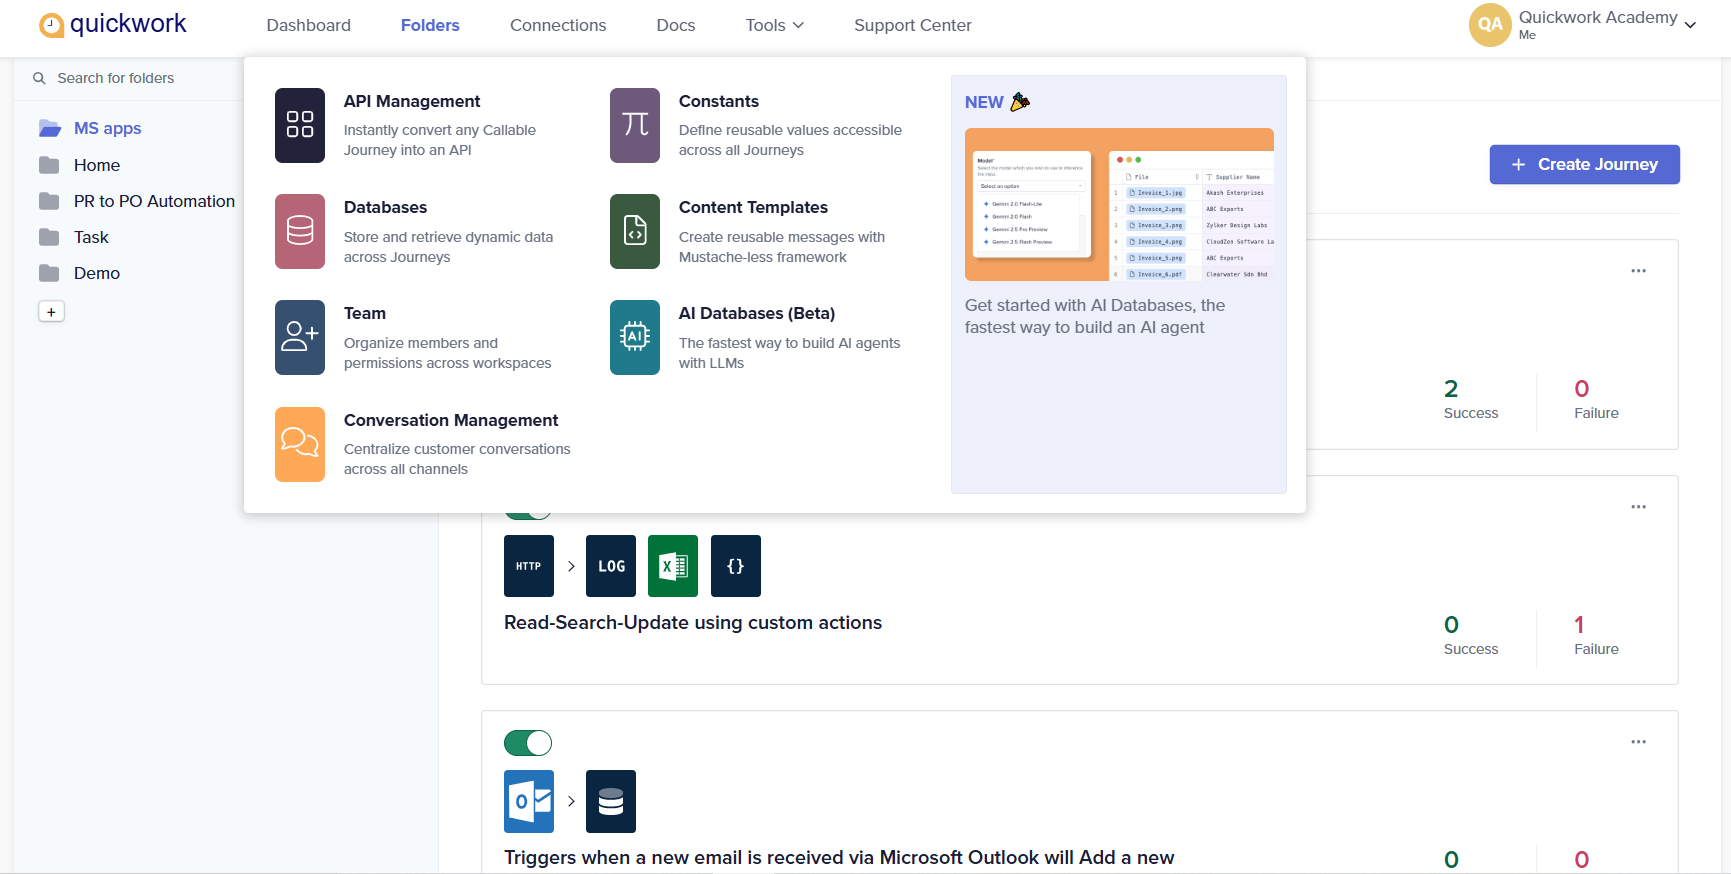1731x874 pixels.
Task: Select the Demo folder
Action: (97, 273)
